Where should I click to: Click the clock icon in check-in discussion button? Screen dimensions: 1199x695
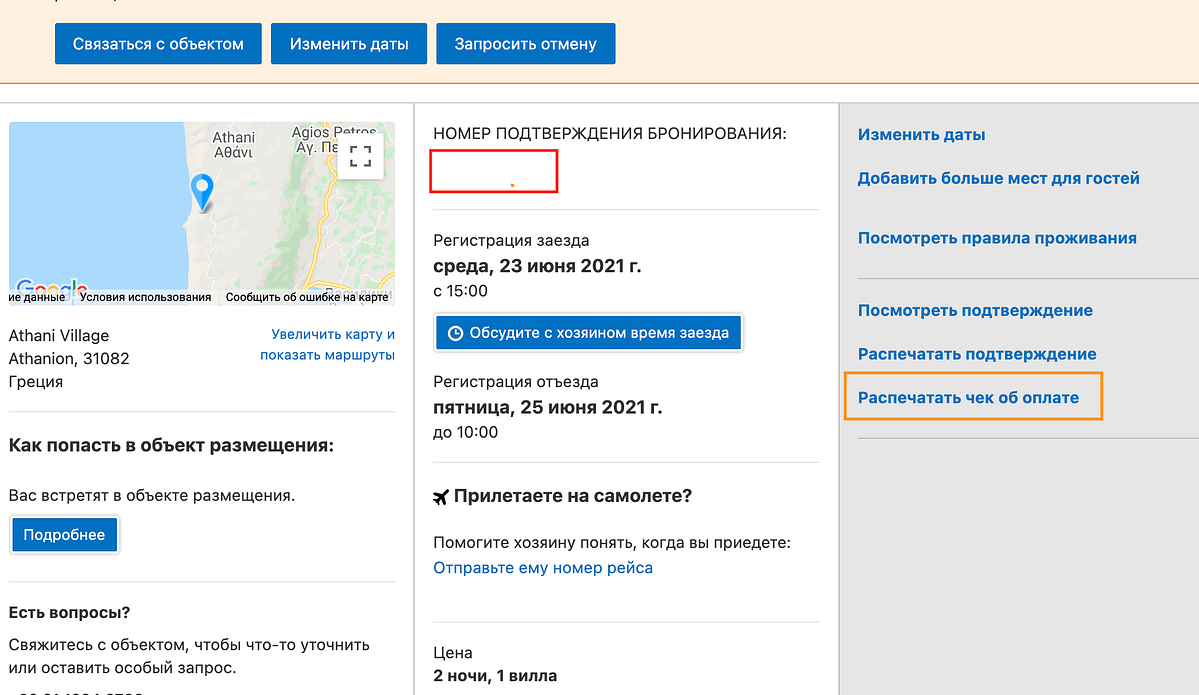click(x=456, y=331)
